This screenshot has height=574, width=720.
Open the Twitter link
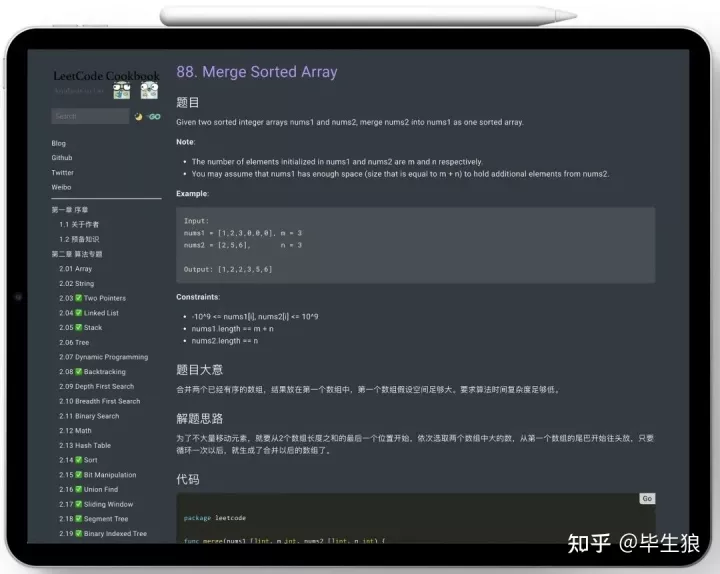tap(62, 173)
